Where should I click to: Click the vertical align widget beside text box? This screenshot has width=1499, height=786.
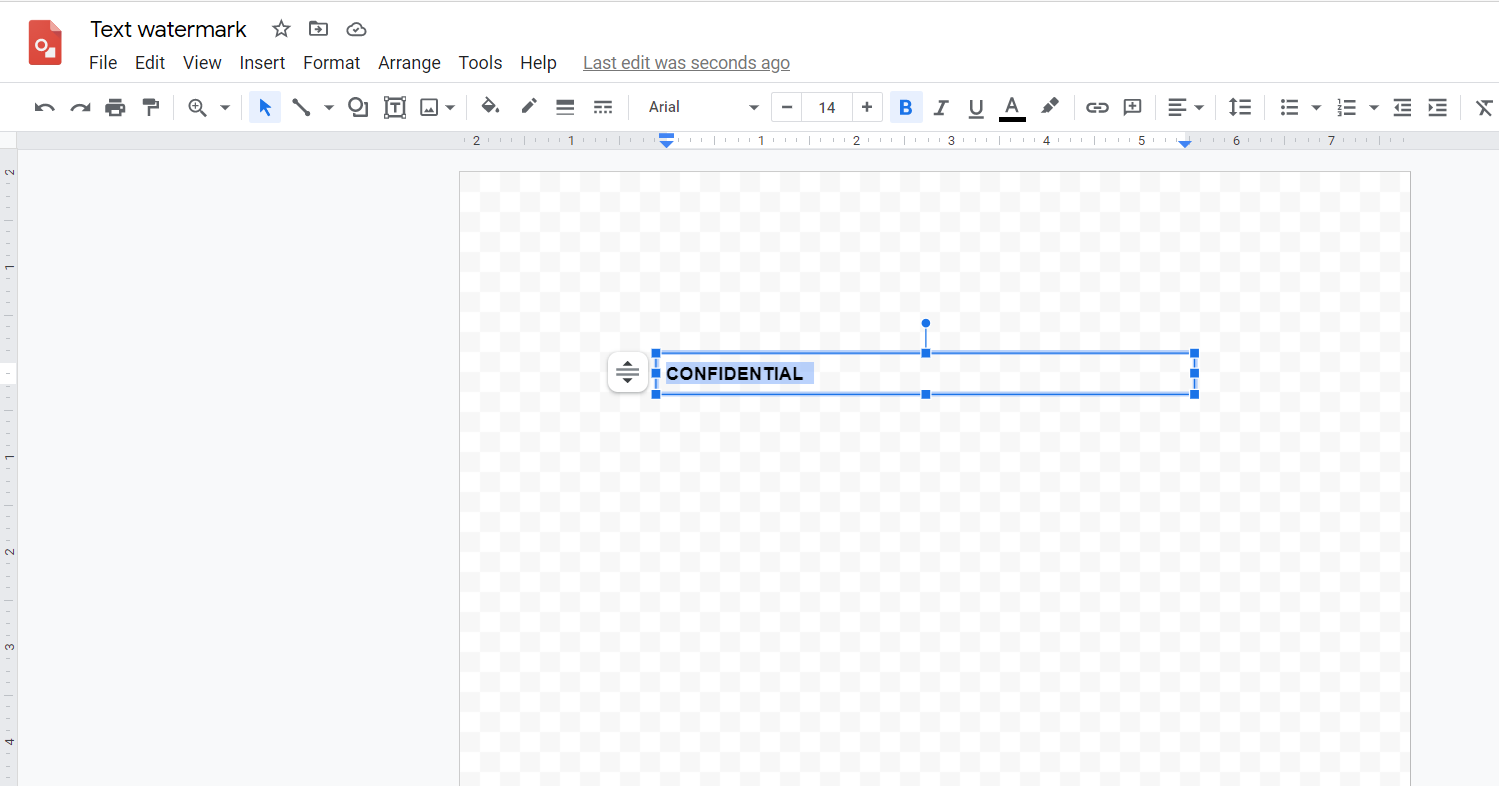tap(627, 373)
